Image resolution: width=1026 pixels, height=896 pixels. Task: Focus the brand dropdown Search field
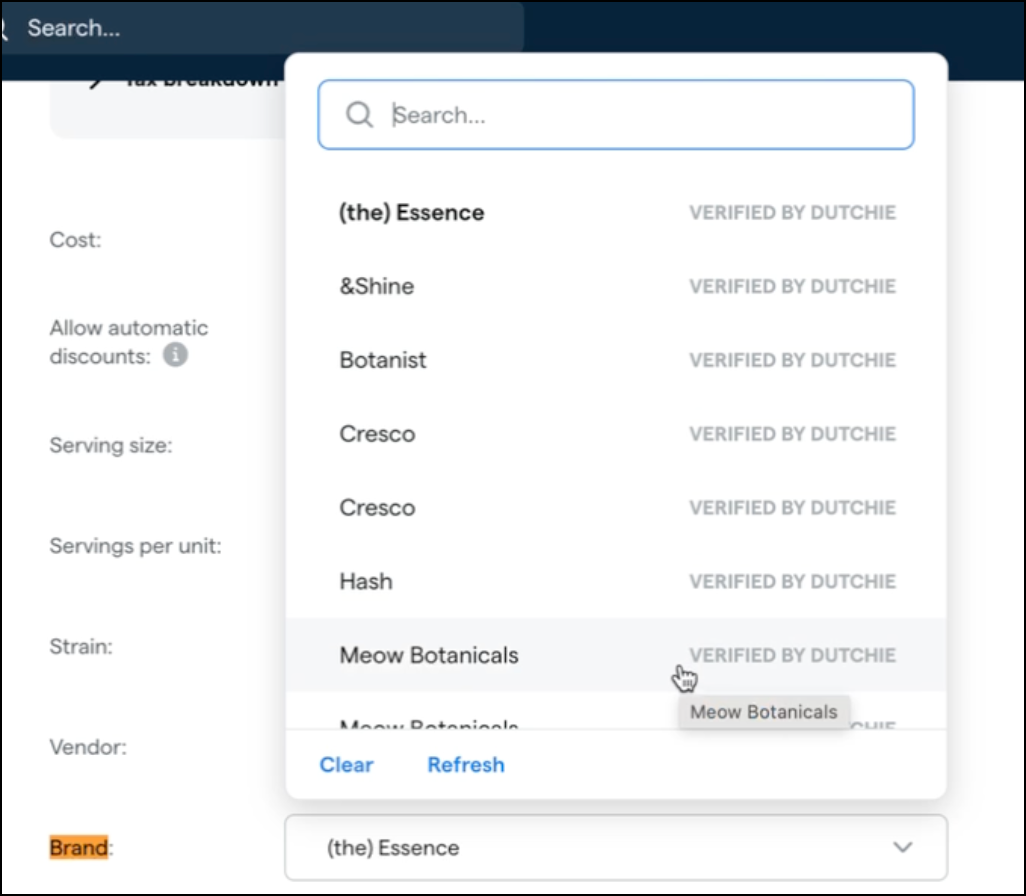point(616,115)
